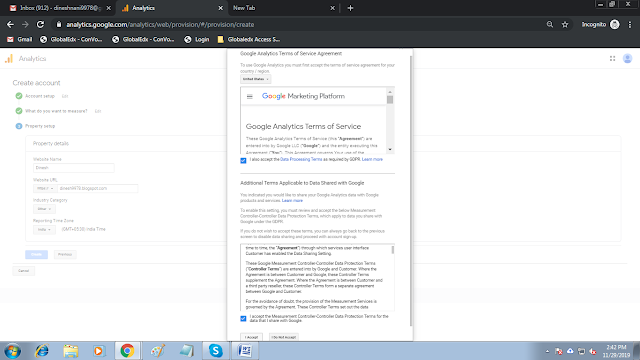This screenshot has height=360, width=640.
Task: Click the Analytics logo icon
Action: (x=9, y=59)
